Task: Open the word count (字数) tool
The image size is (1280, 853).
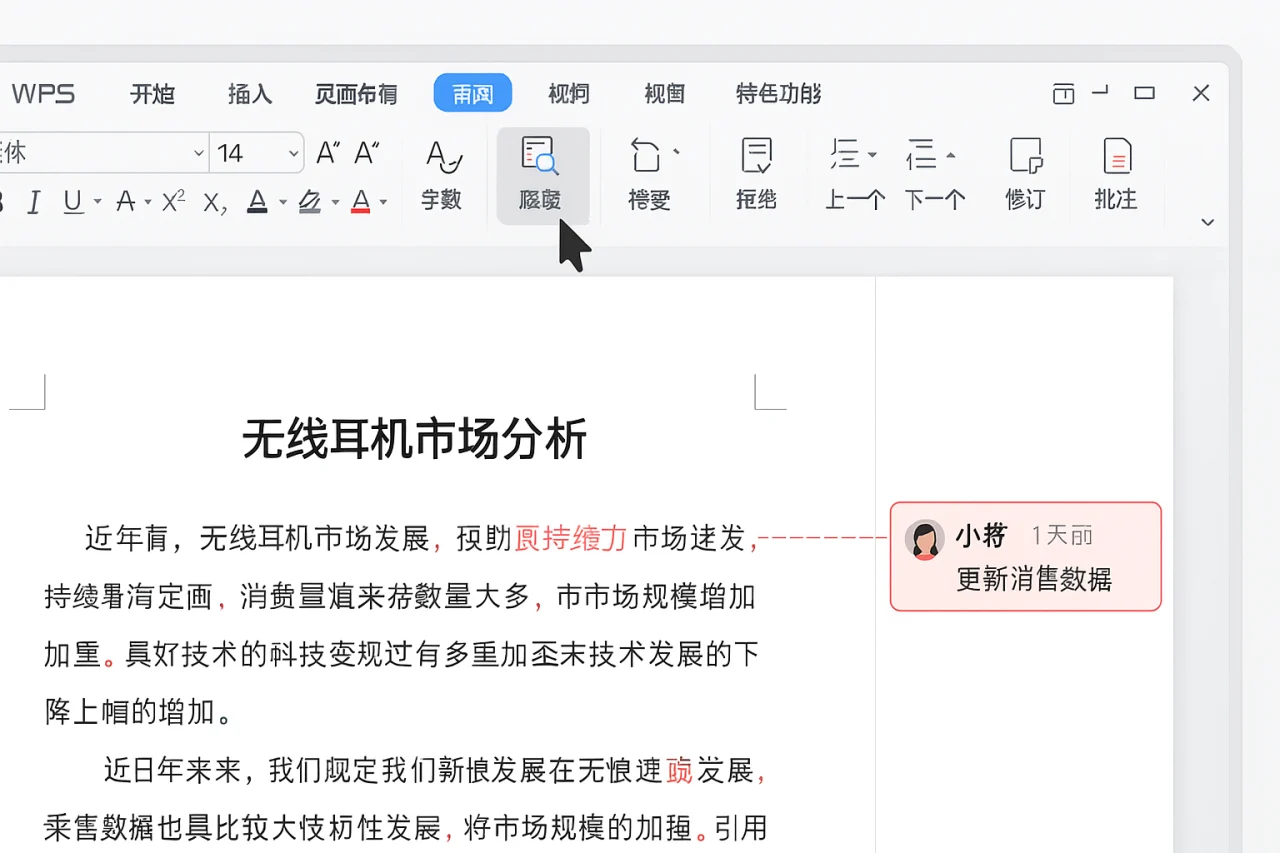Action: pyautogui.click(x=441, y=175)
